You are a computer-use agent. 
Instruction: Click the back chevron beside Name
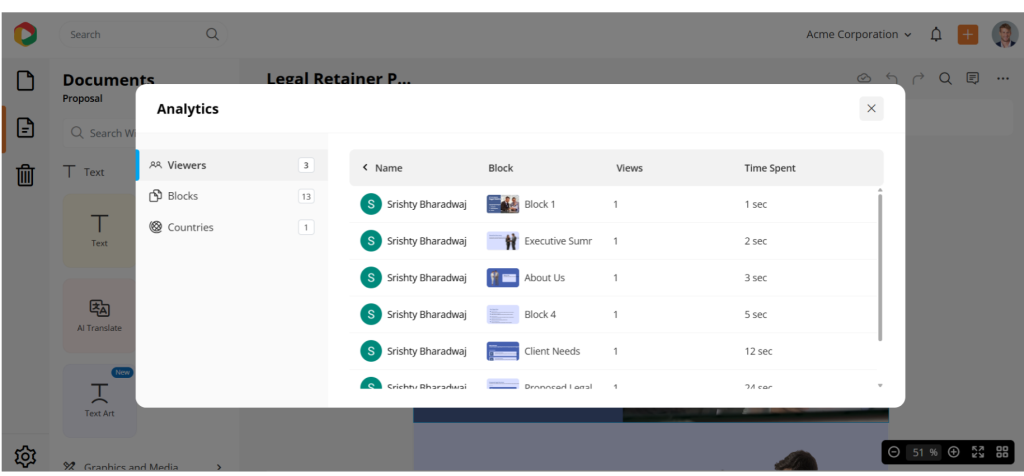(x=365, y=168)
